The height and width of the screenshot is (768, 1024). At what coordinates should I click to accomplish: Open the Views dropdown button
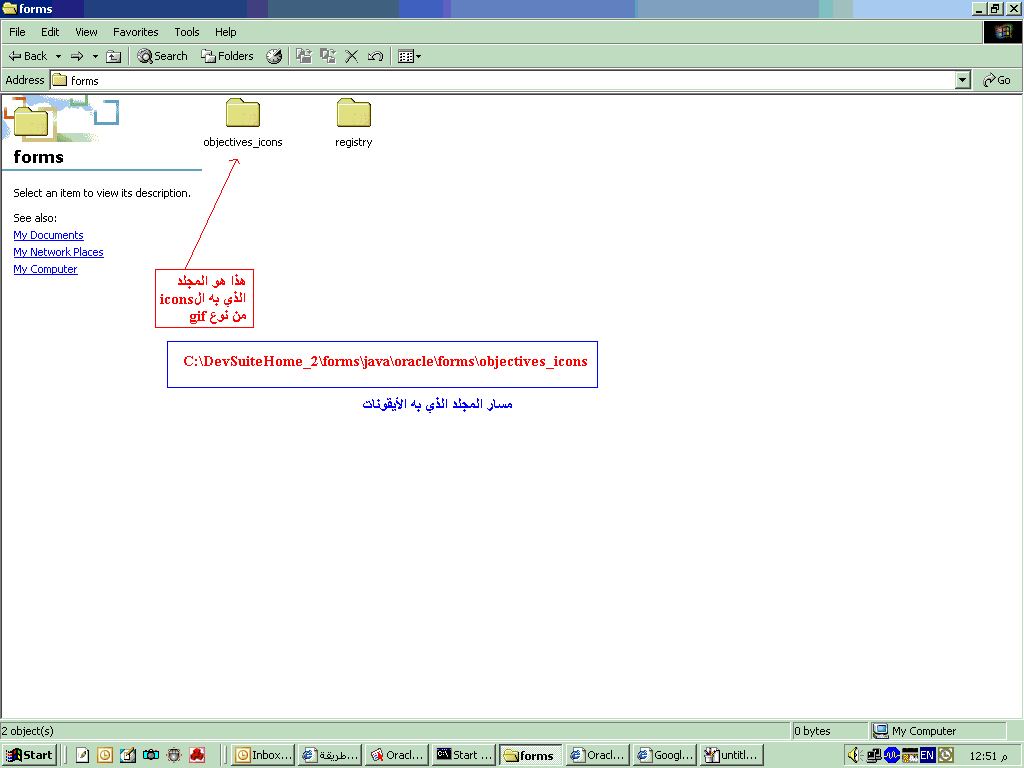(409, 56)
